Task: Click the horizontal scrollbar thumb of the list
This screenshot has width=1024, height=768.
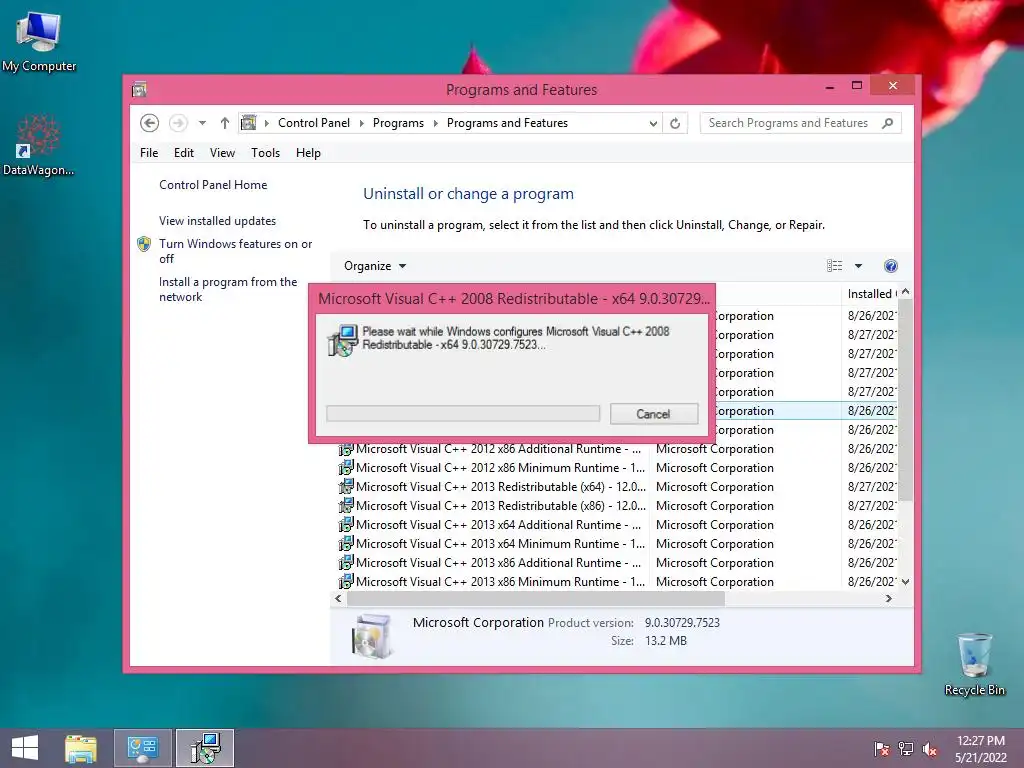Action: (536, 598)
